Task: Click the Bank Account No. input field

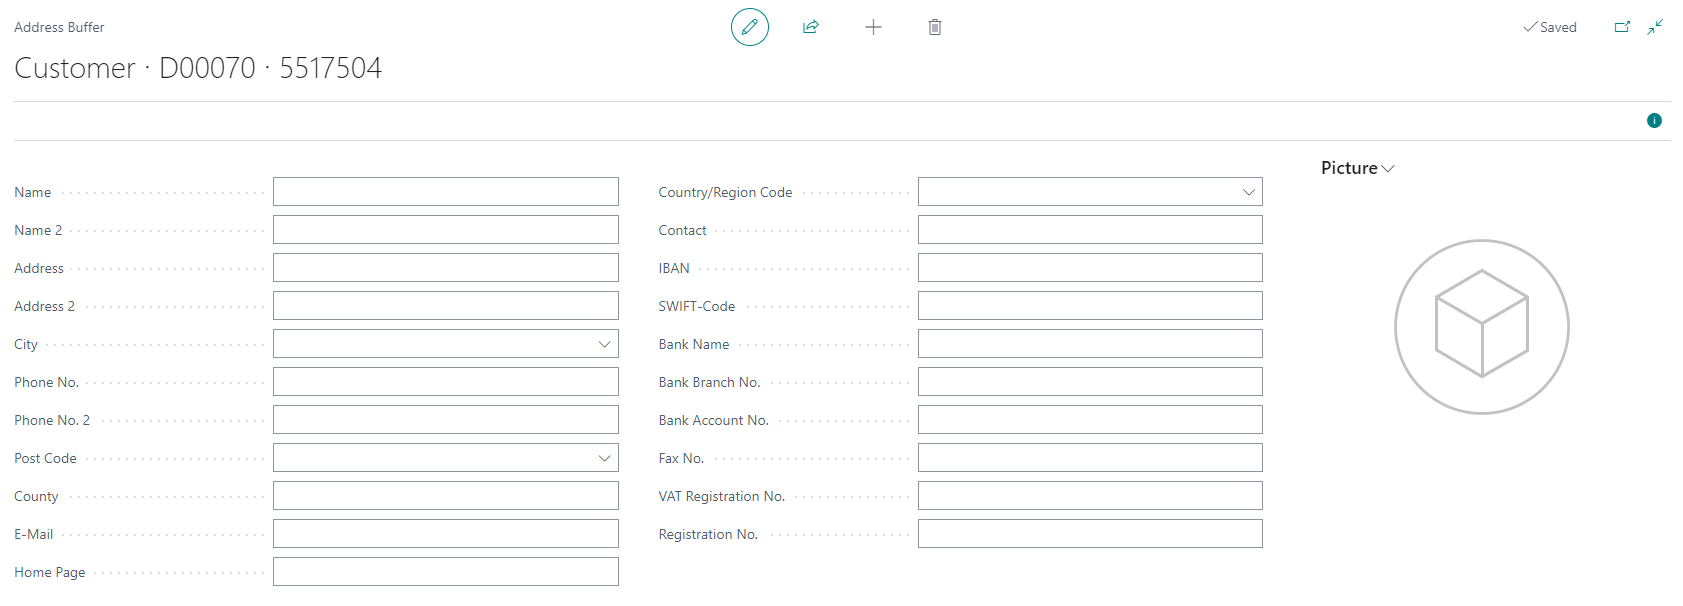Action: [1090, 420]
